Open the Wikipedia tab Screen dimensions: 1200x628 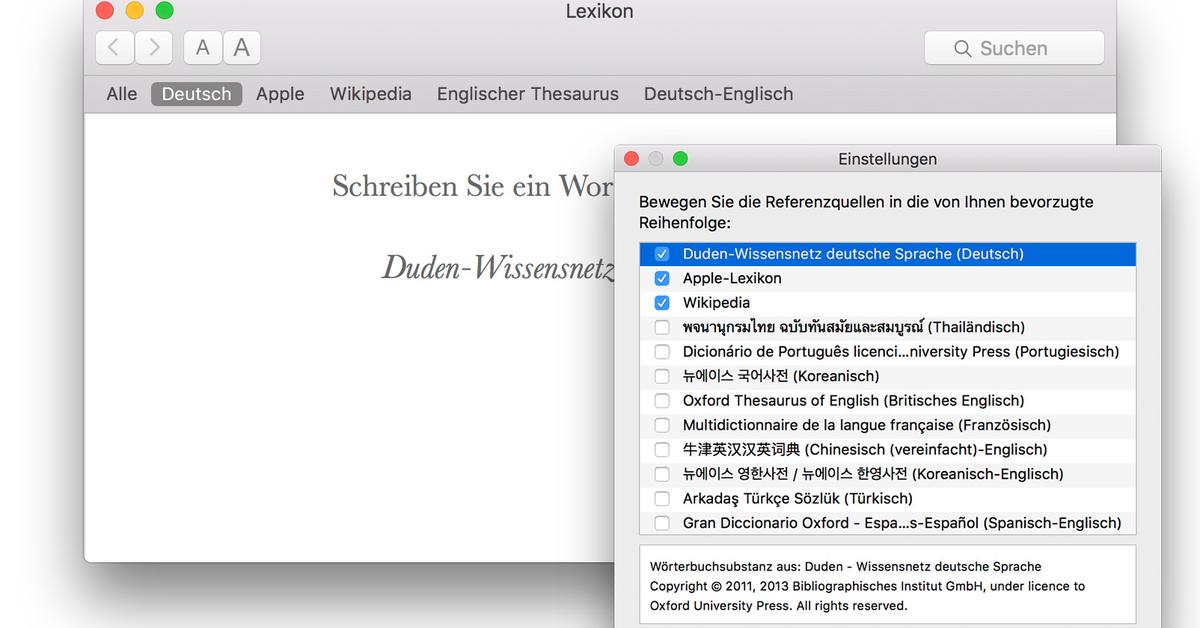click(x=371, y=94)
